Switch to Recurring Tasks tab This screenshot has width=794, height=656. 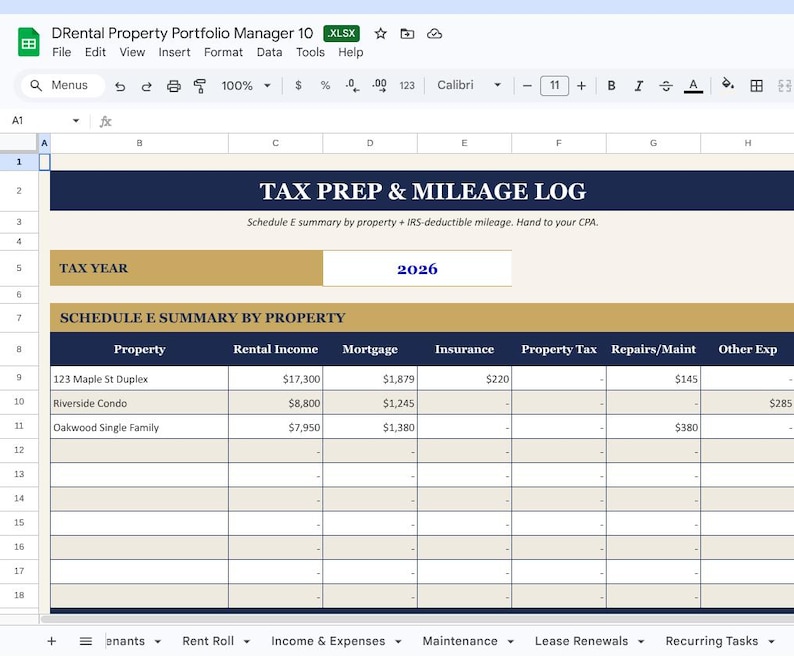tap(711, 641)
